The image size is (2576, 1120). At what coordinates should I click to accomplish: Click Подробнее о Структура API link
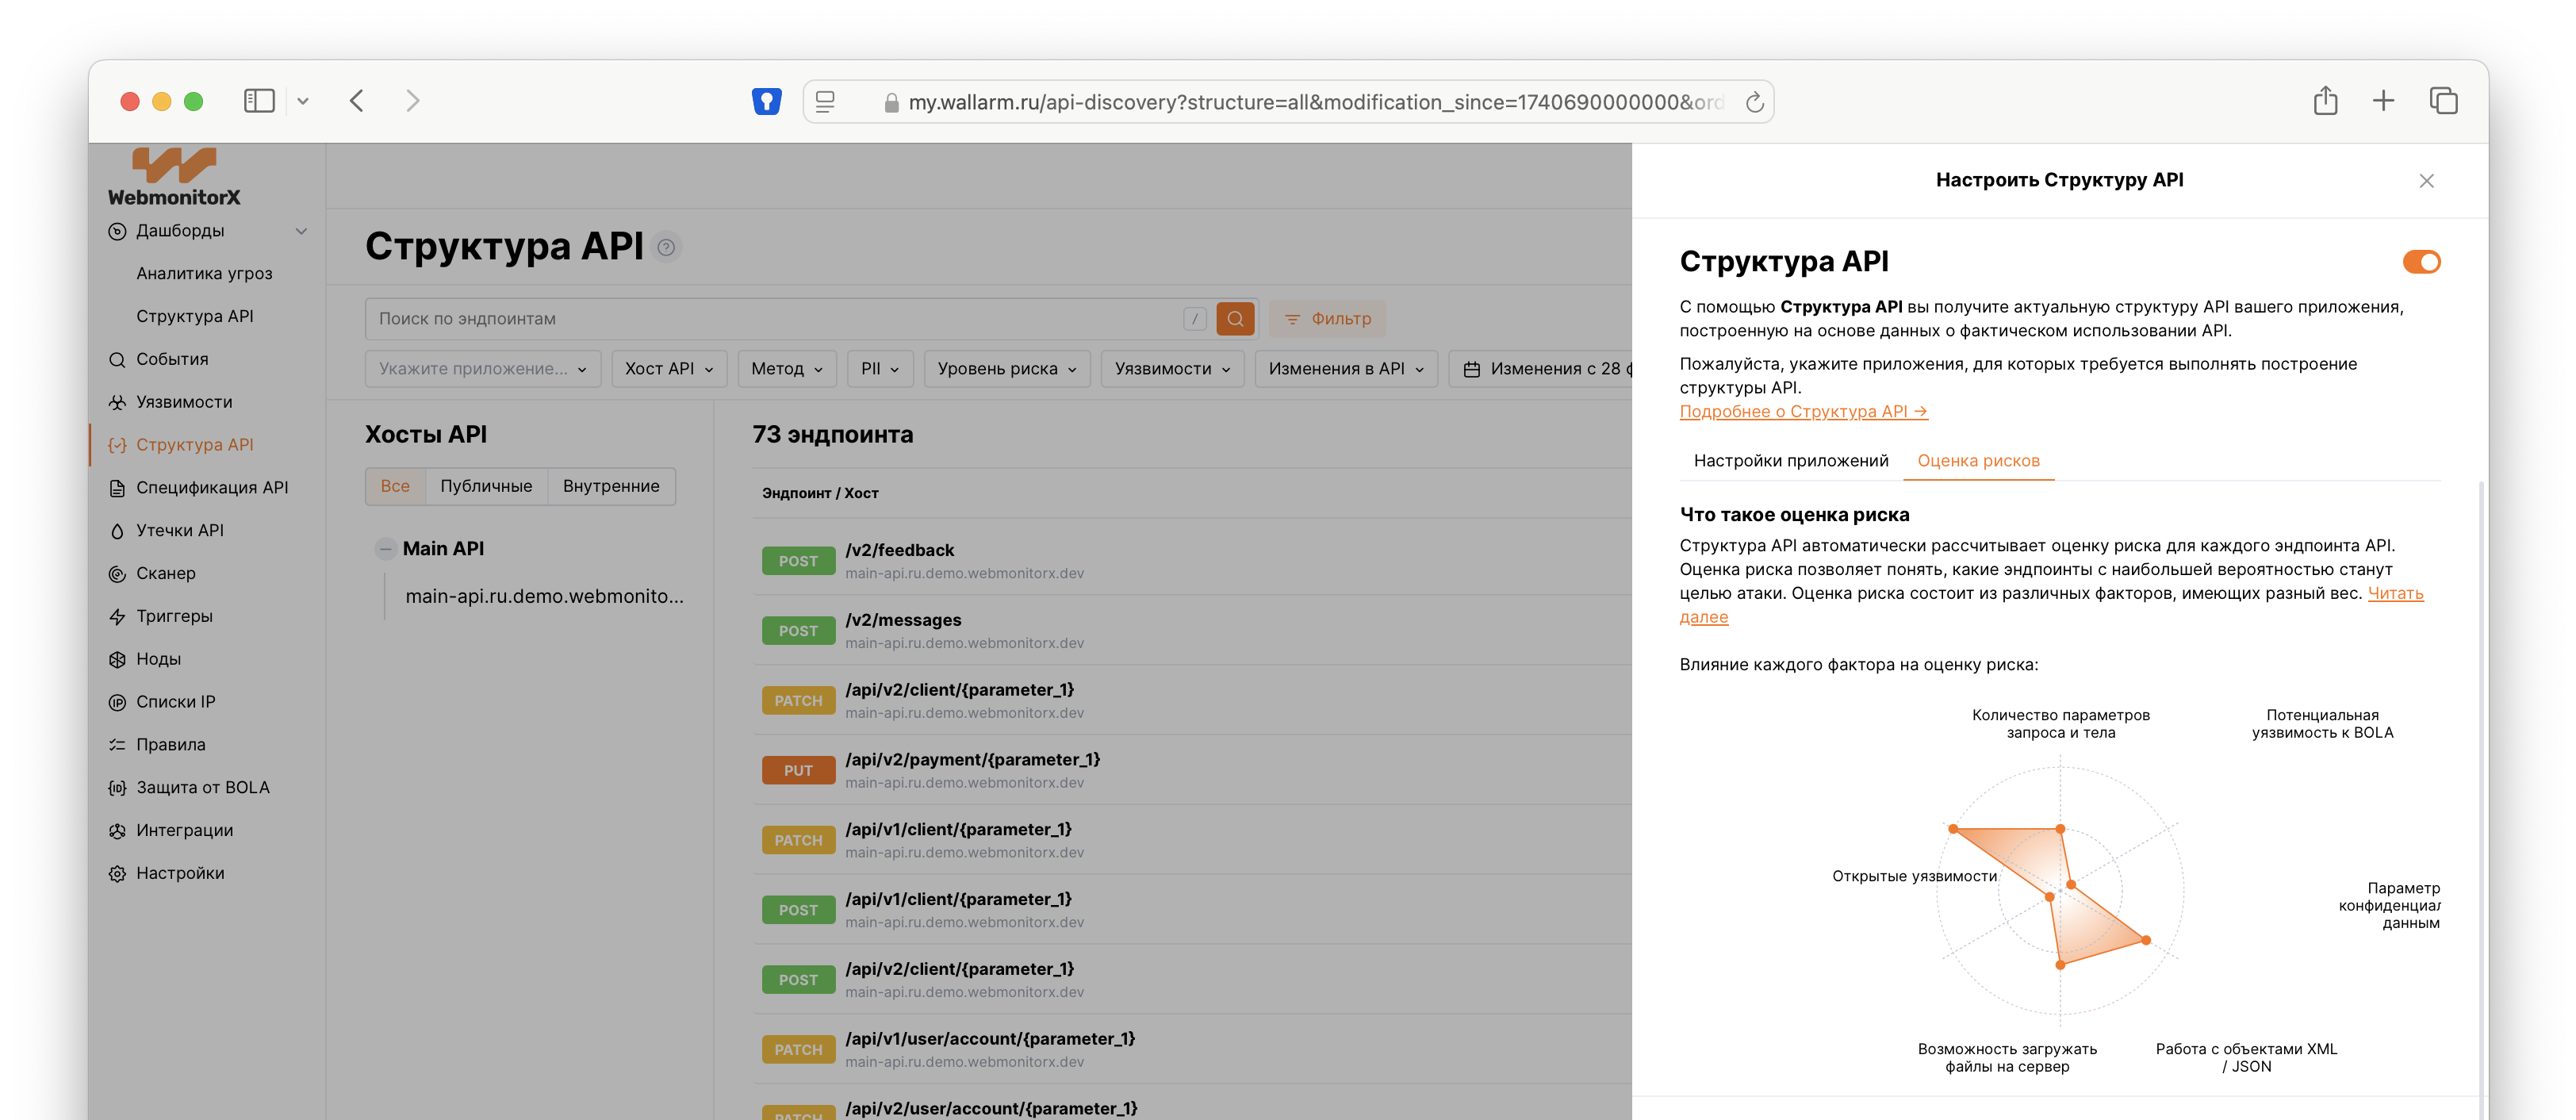[x=1803, y=411]
